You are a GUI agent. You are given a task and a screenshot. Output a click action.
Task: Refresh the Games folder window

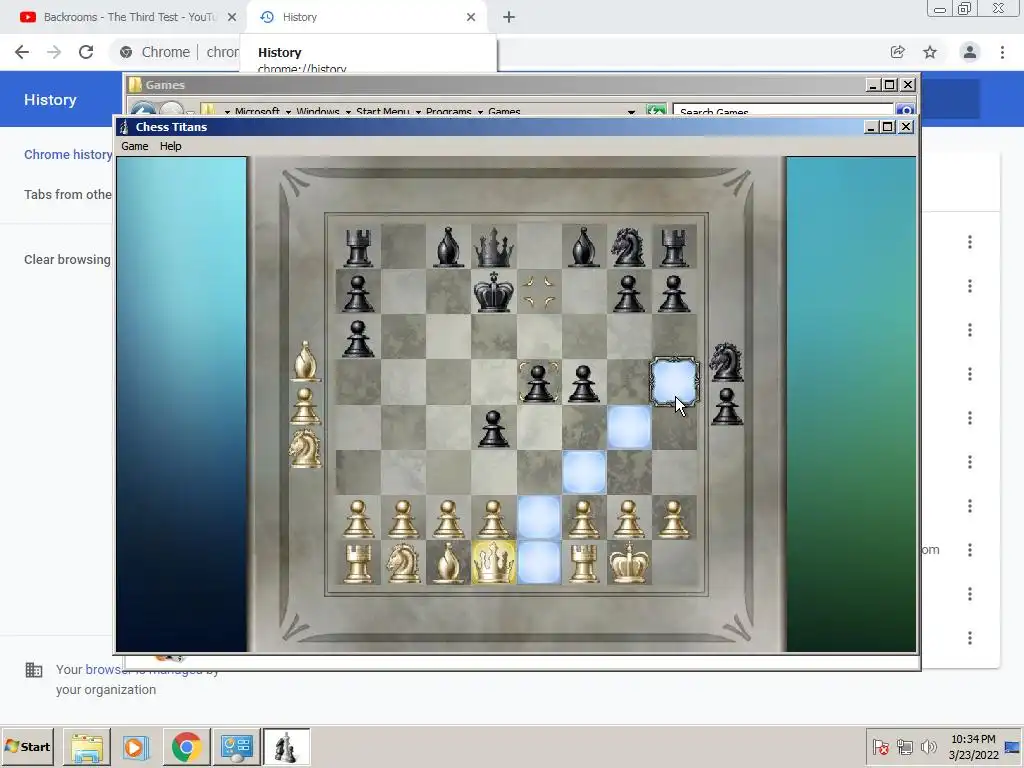pos(656,111)
